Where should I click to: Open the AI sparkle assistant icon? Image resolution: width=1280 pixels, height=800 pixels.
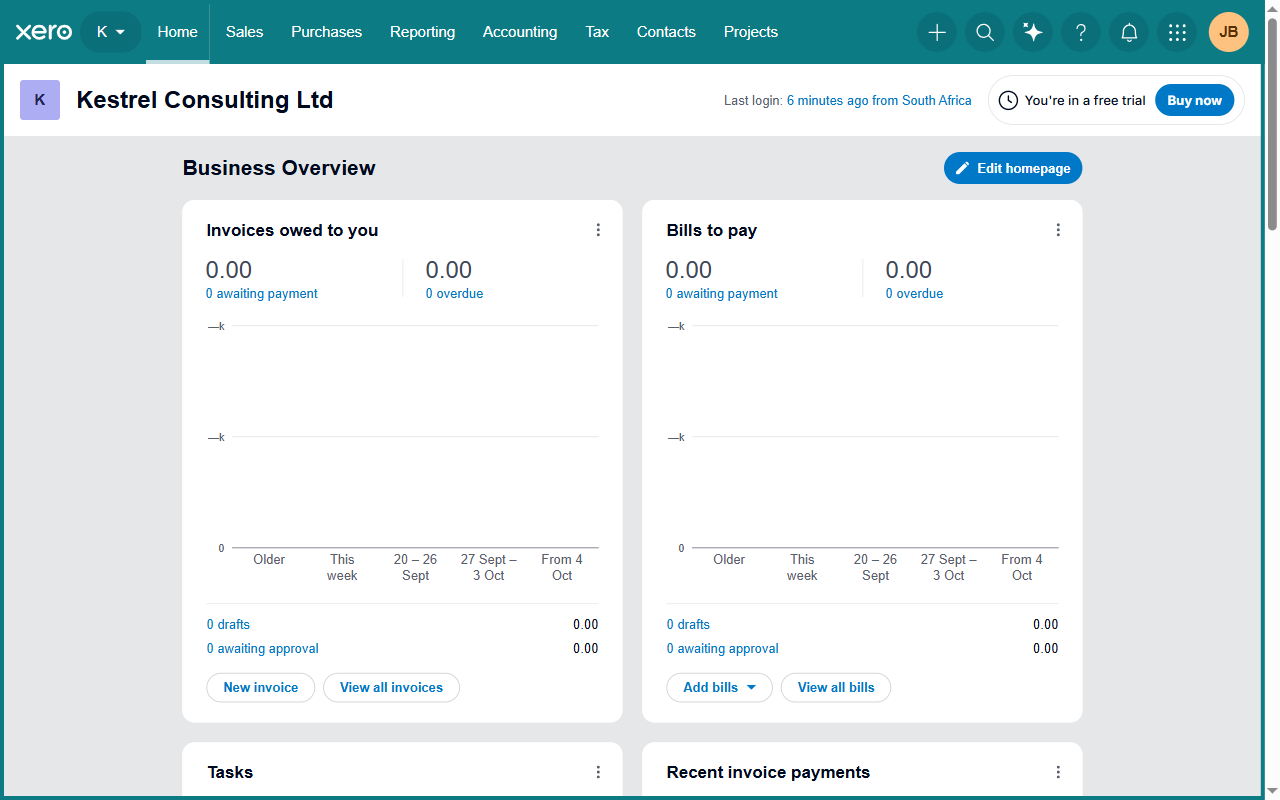pos(1033,32)
